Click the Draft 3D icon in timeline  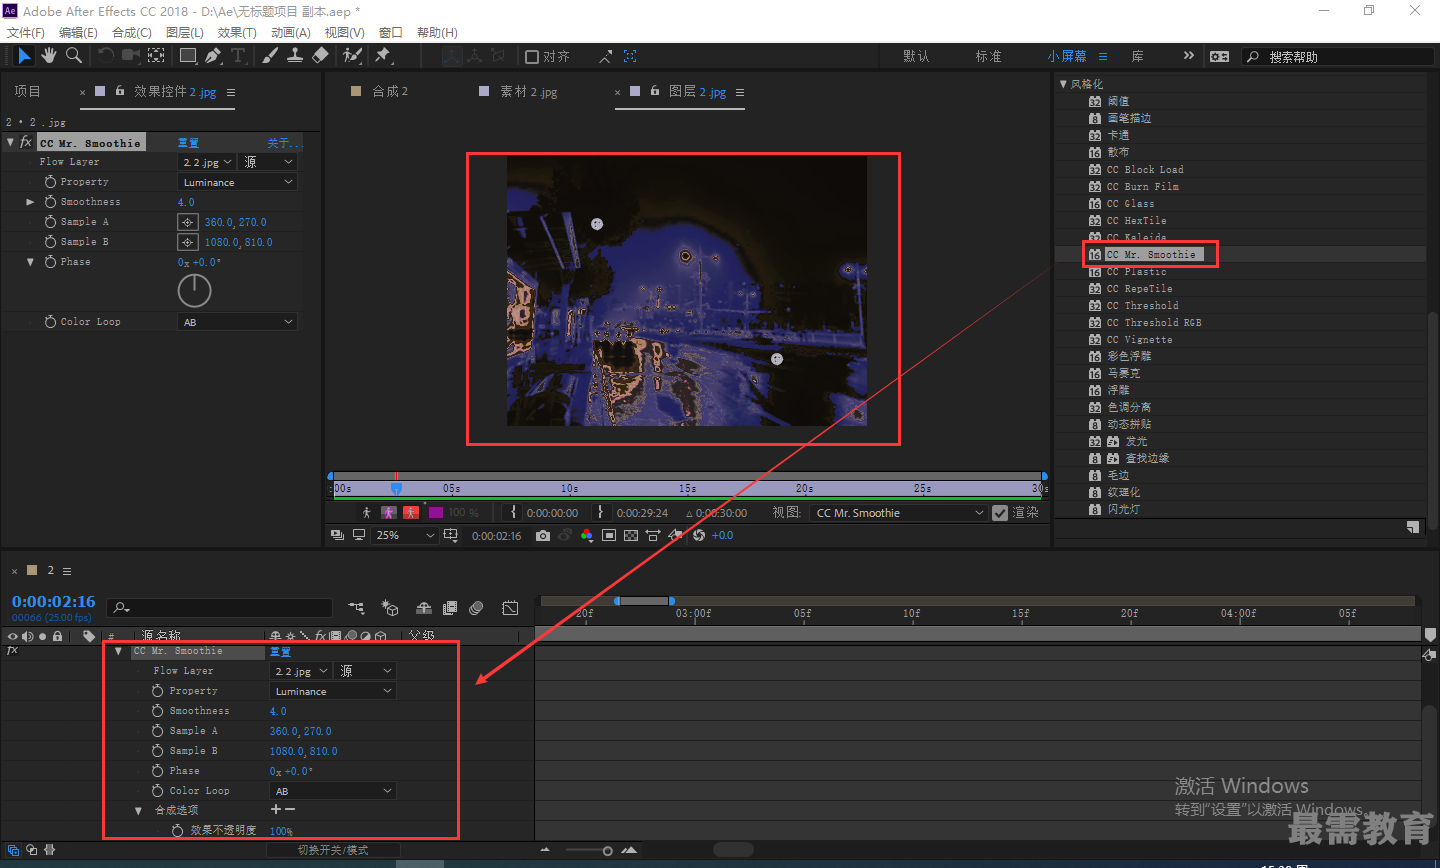pyautogui.click(x=390, y=608)
